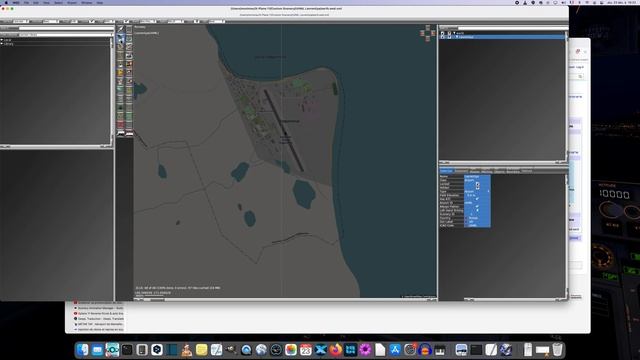Open Trash in the Dock
Image resolution: width=640 pixels, height=360 pixels.
tap(558, 350)
